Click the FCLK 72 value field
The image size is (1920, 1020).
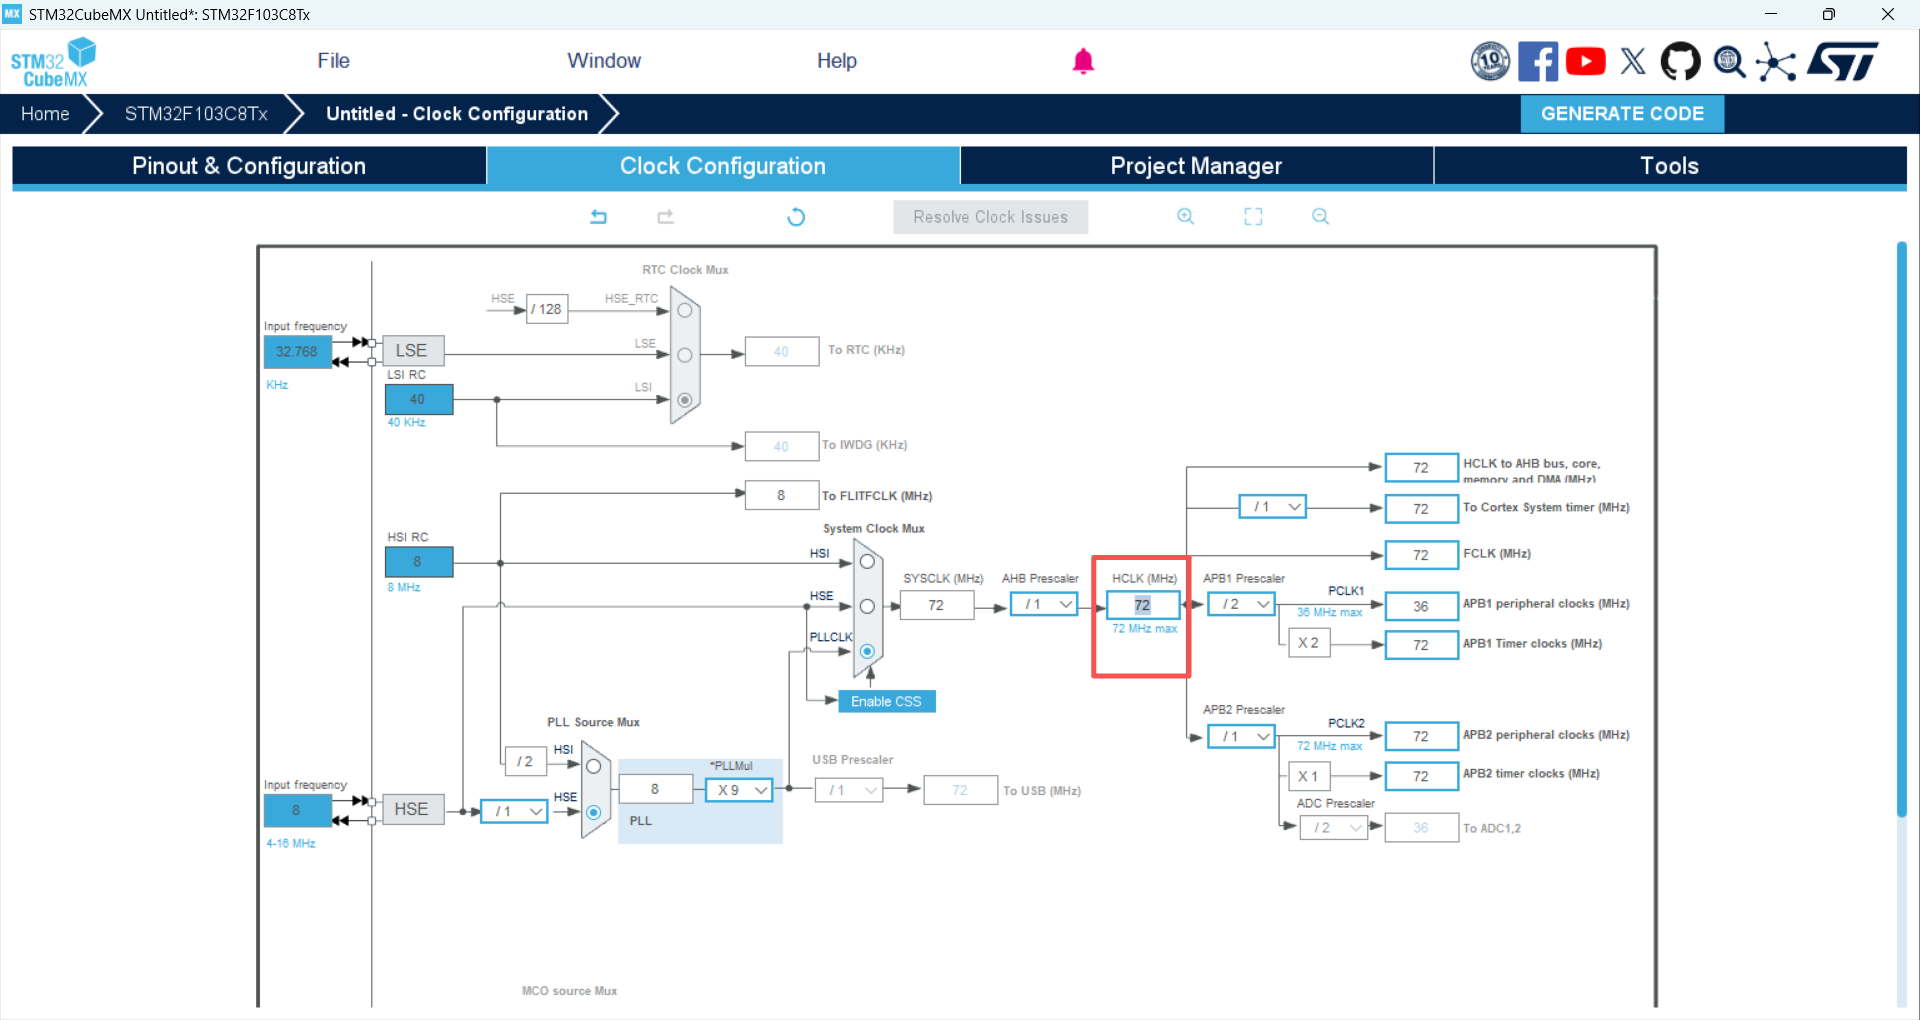tap(1421, 555)
